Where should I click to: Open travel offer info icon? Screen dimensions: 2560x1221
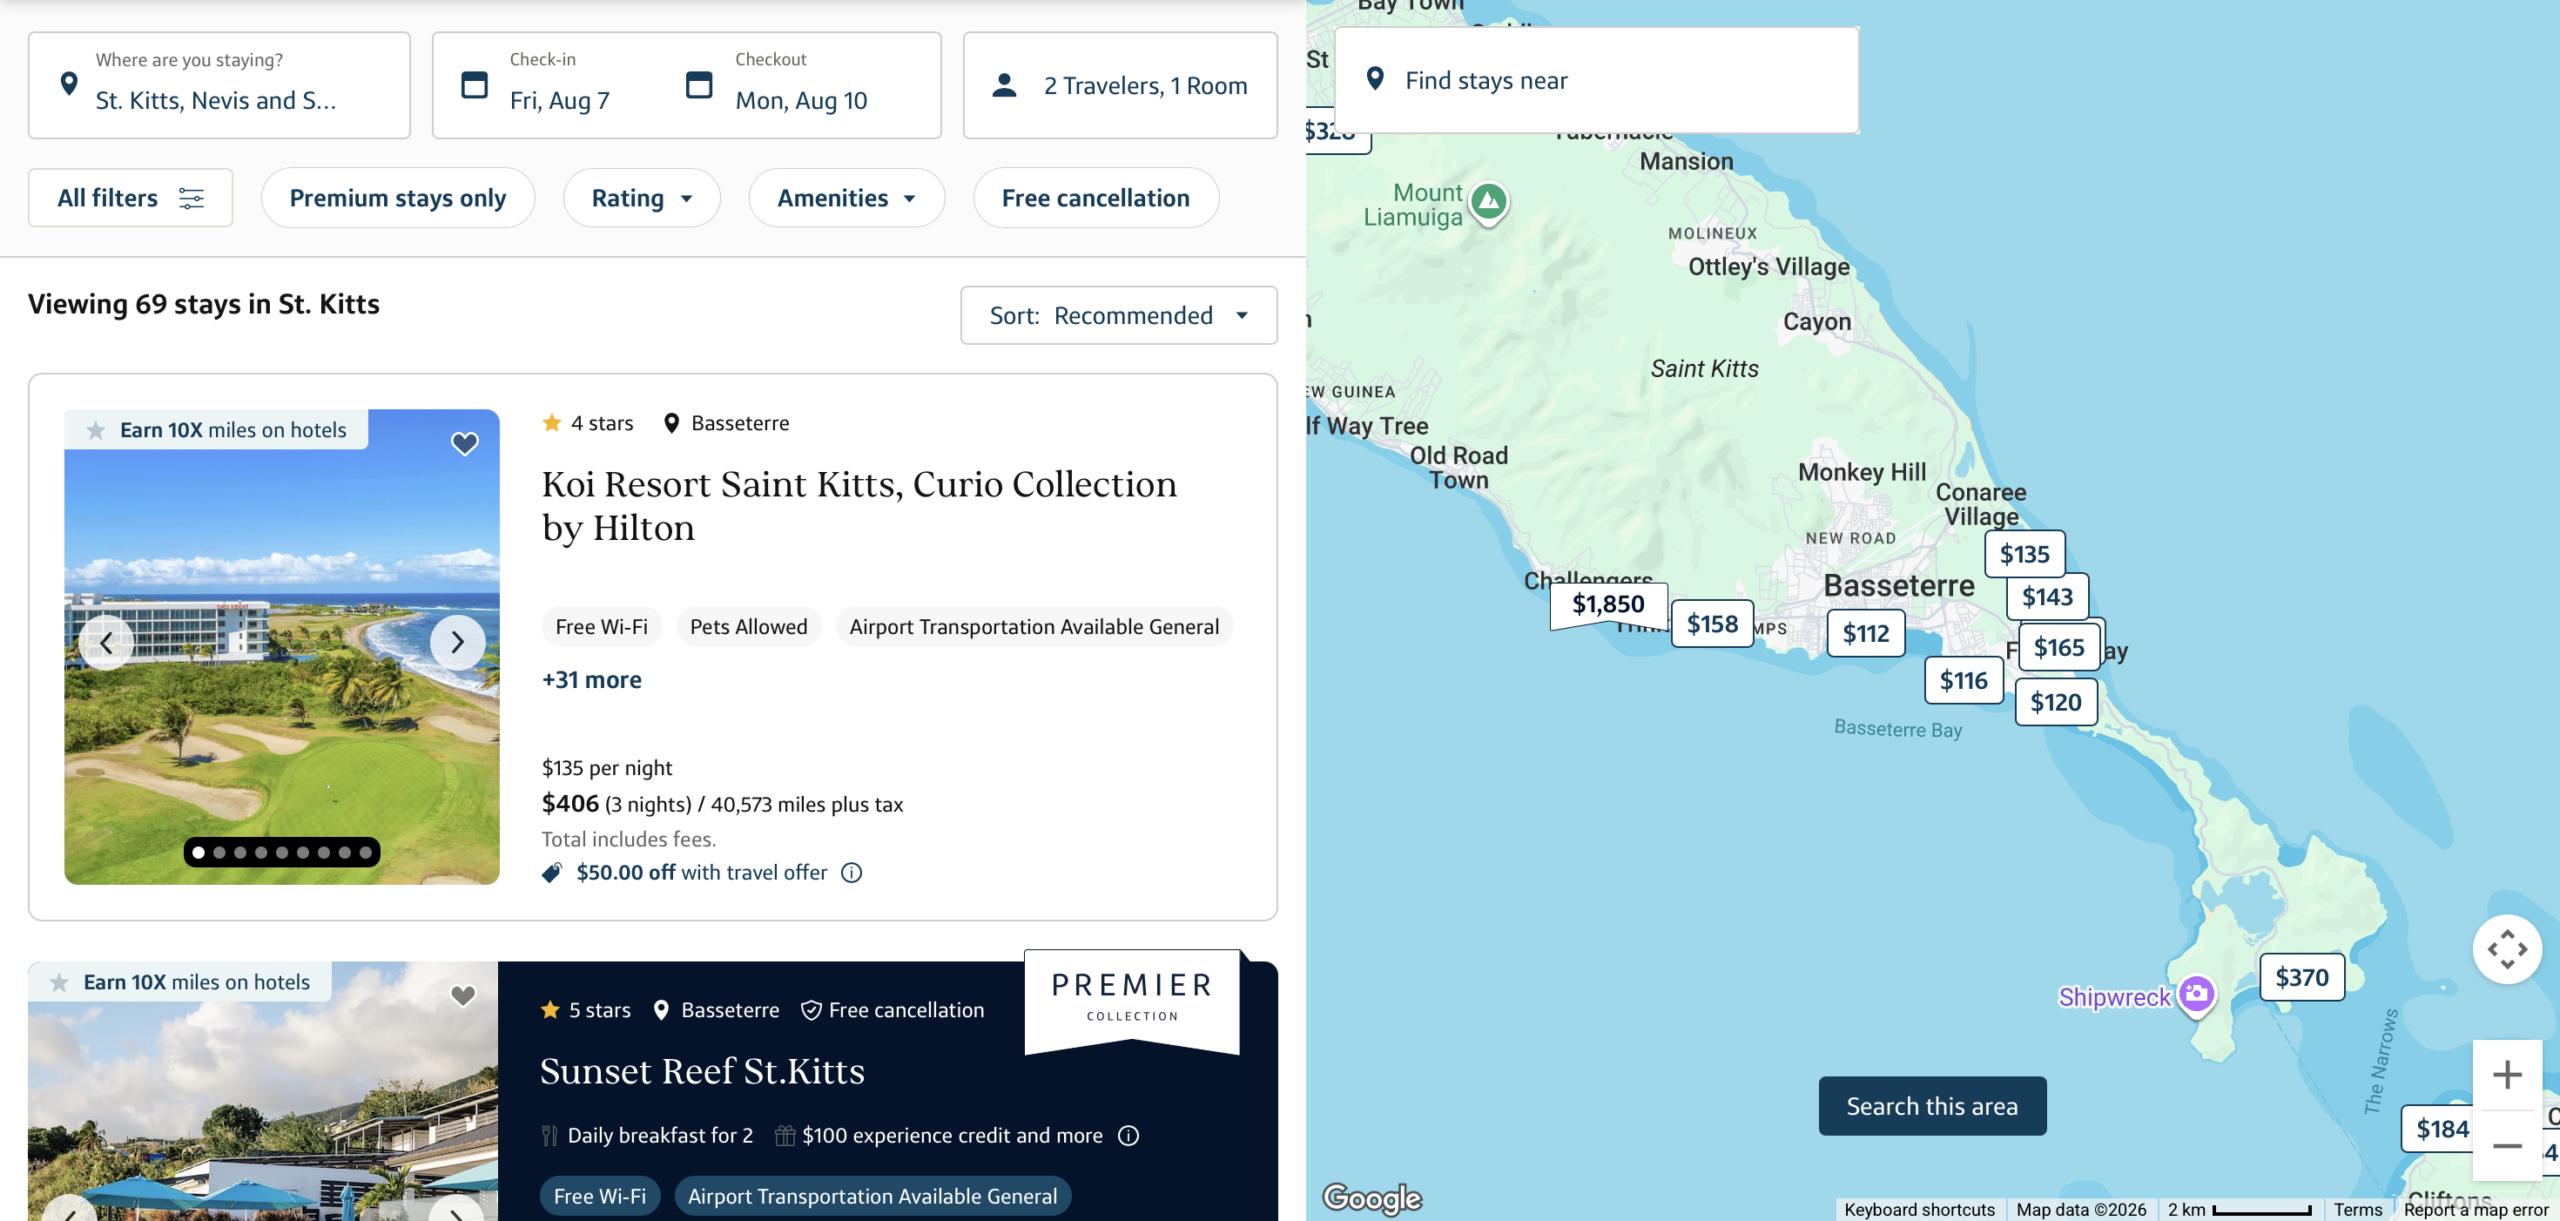pos(851,873)
